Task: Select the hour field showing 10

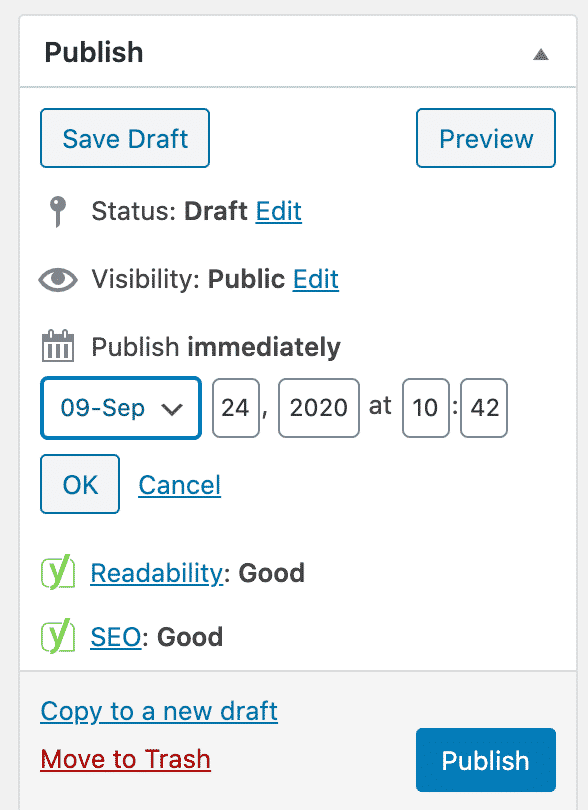Action: coord(426,408)
